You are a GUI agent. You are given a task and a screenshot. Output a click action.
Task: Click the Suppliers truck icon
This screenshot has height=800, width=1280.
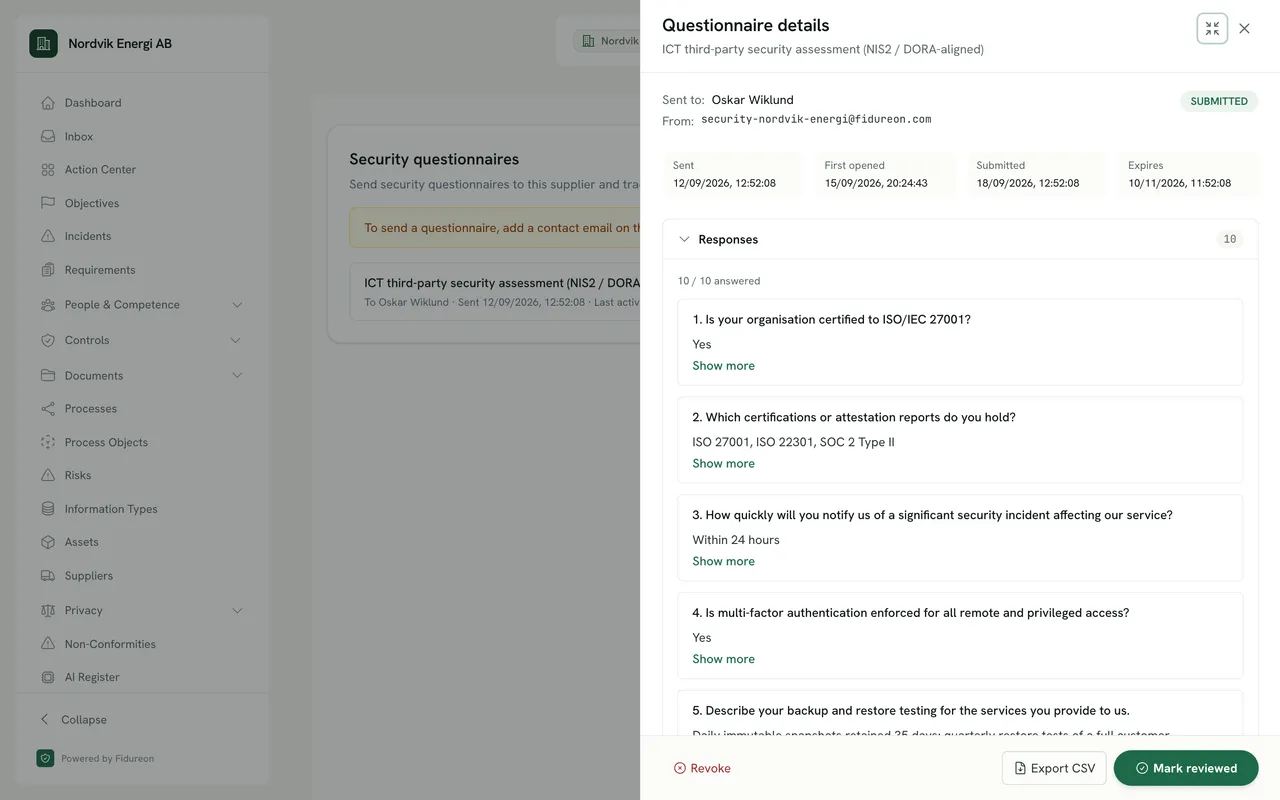click(48, 576)
